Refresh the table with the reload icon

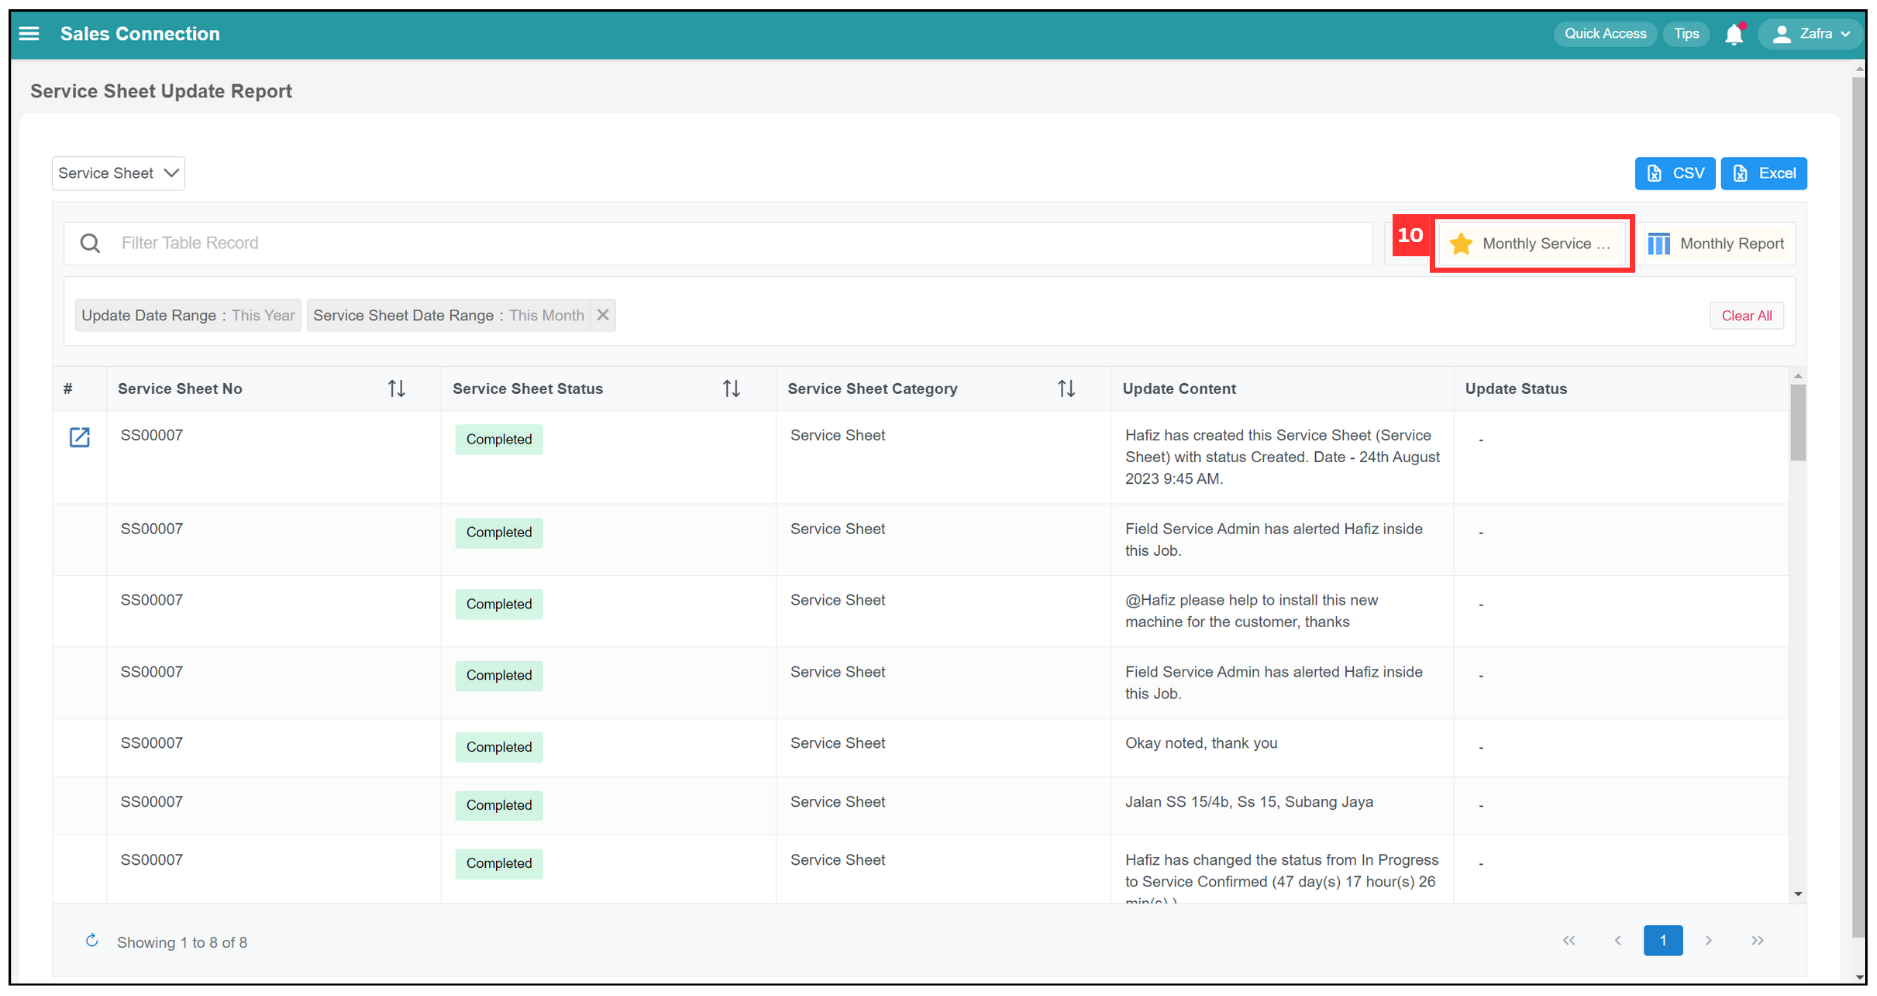coord(92,941)
